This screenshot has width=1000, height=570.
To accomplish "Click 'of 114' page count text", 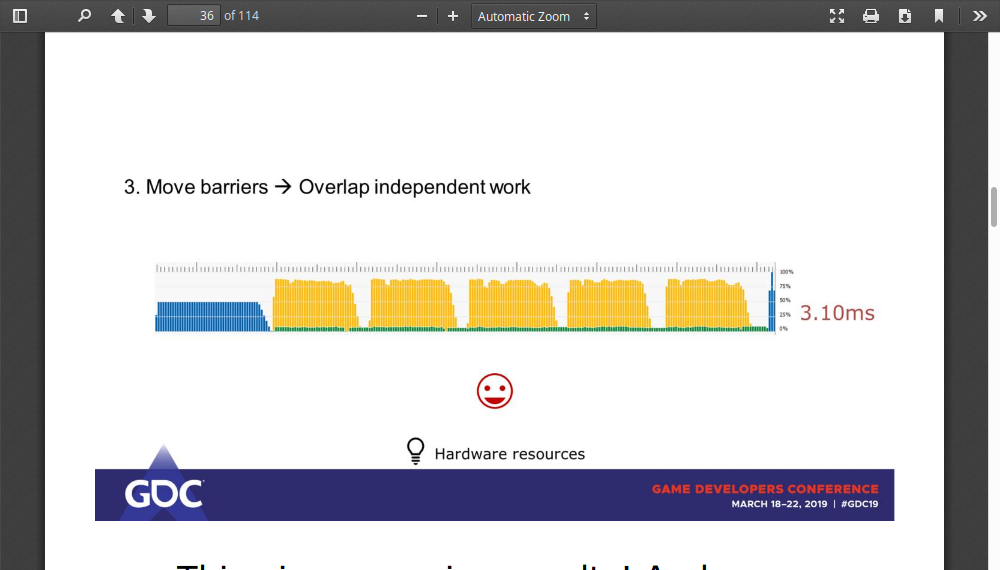I will click(242, 16).
